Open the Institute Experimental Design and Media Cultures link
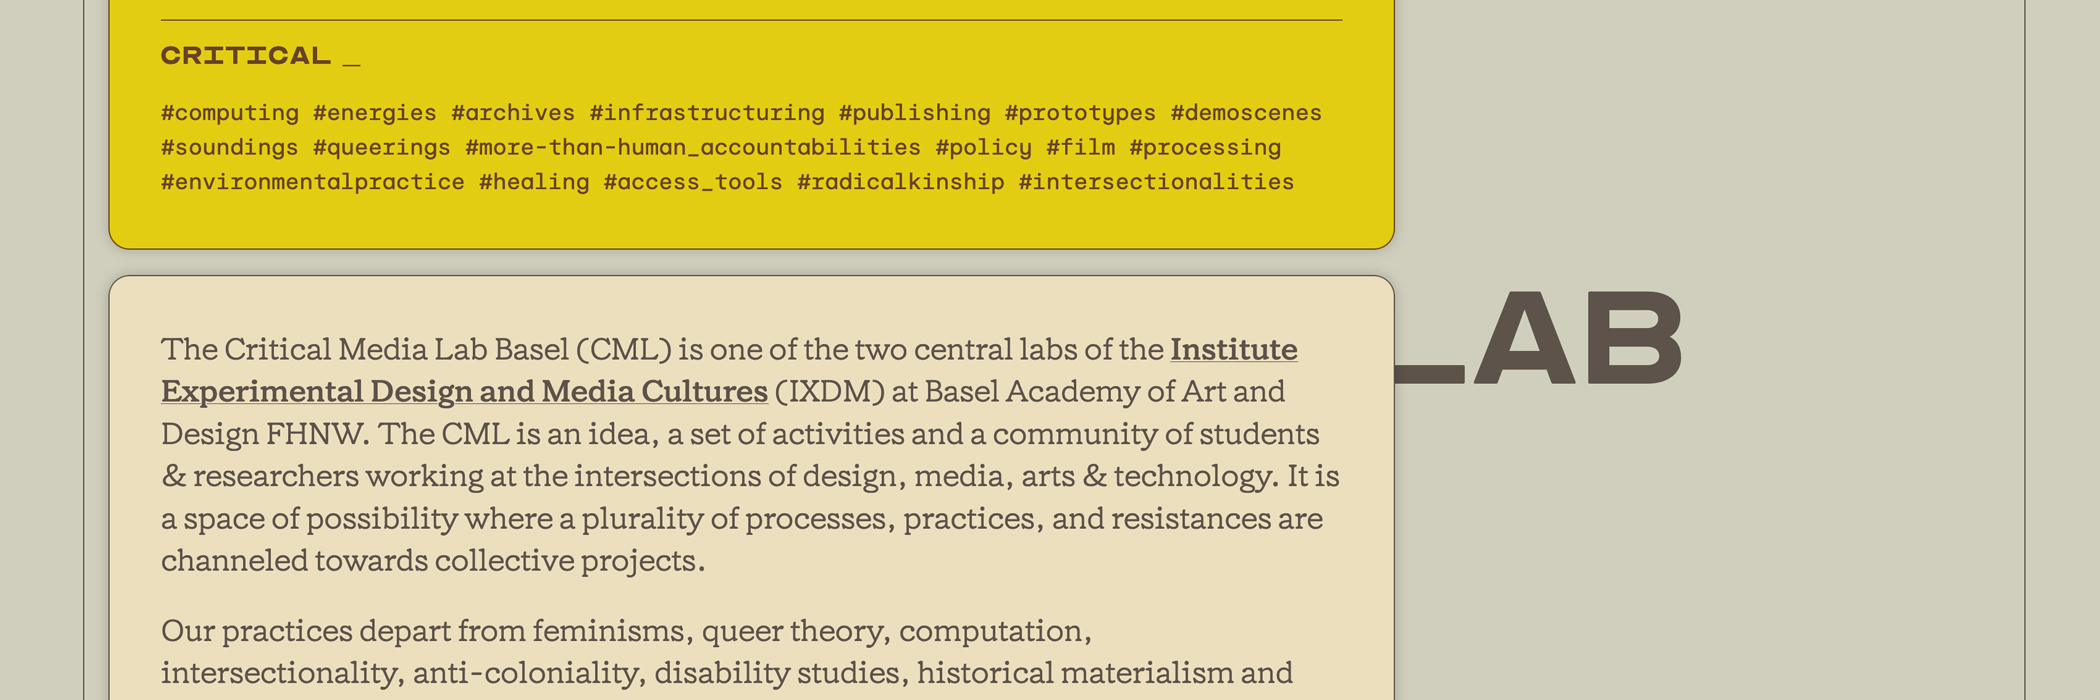 [465, 390]
